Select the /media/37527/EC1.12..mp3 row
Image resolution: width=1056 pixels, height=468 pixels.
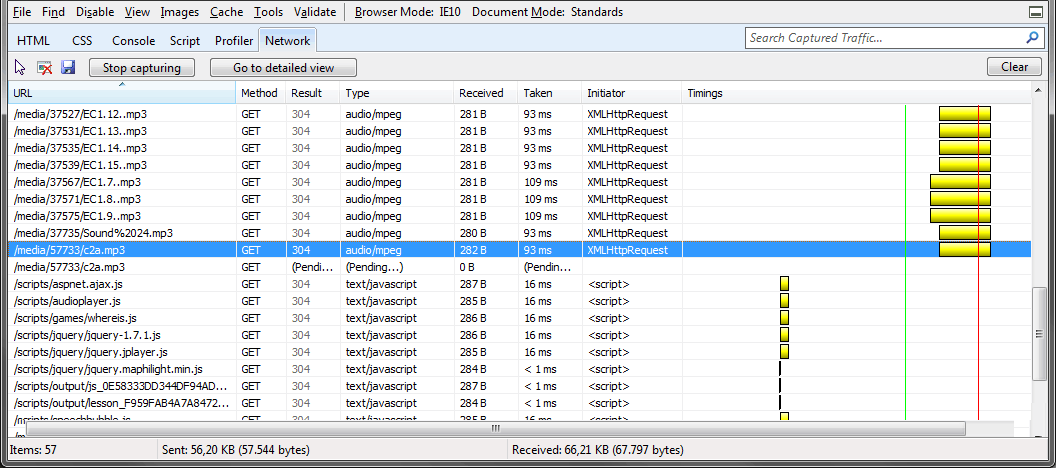[519, 114]
